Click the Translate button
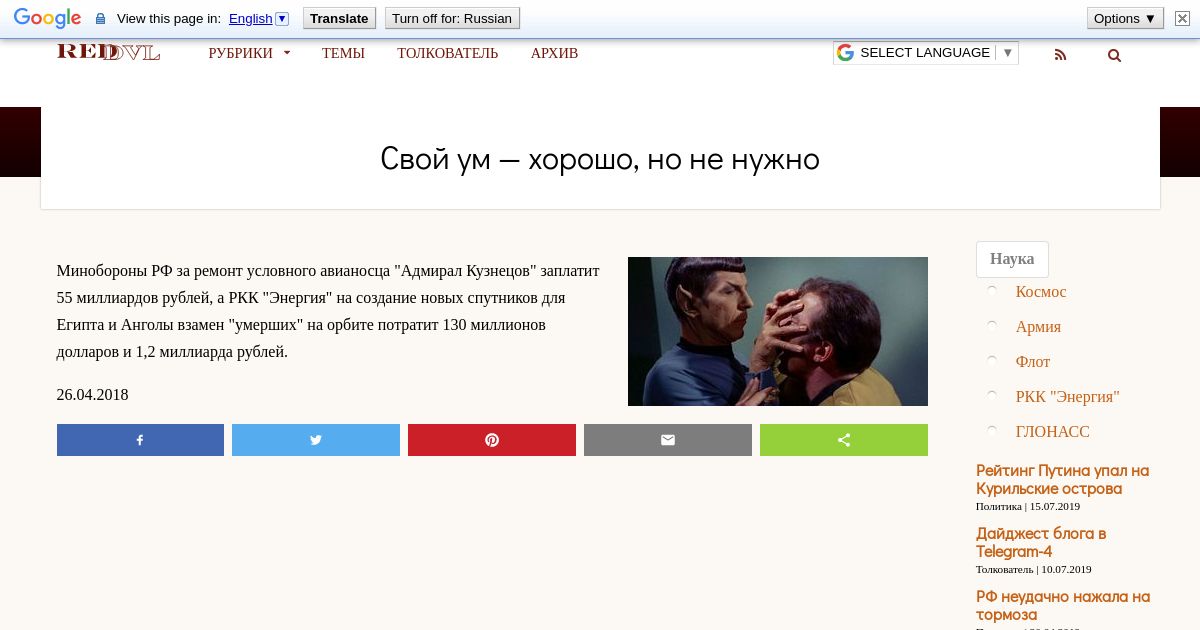This screenshot has height=630, width=1200. tap(339, 18)
